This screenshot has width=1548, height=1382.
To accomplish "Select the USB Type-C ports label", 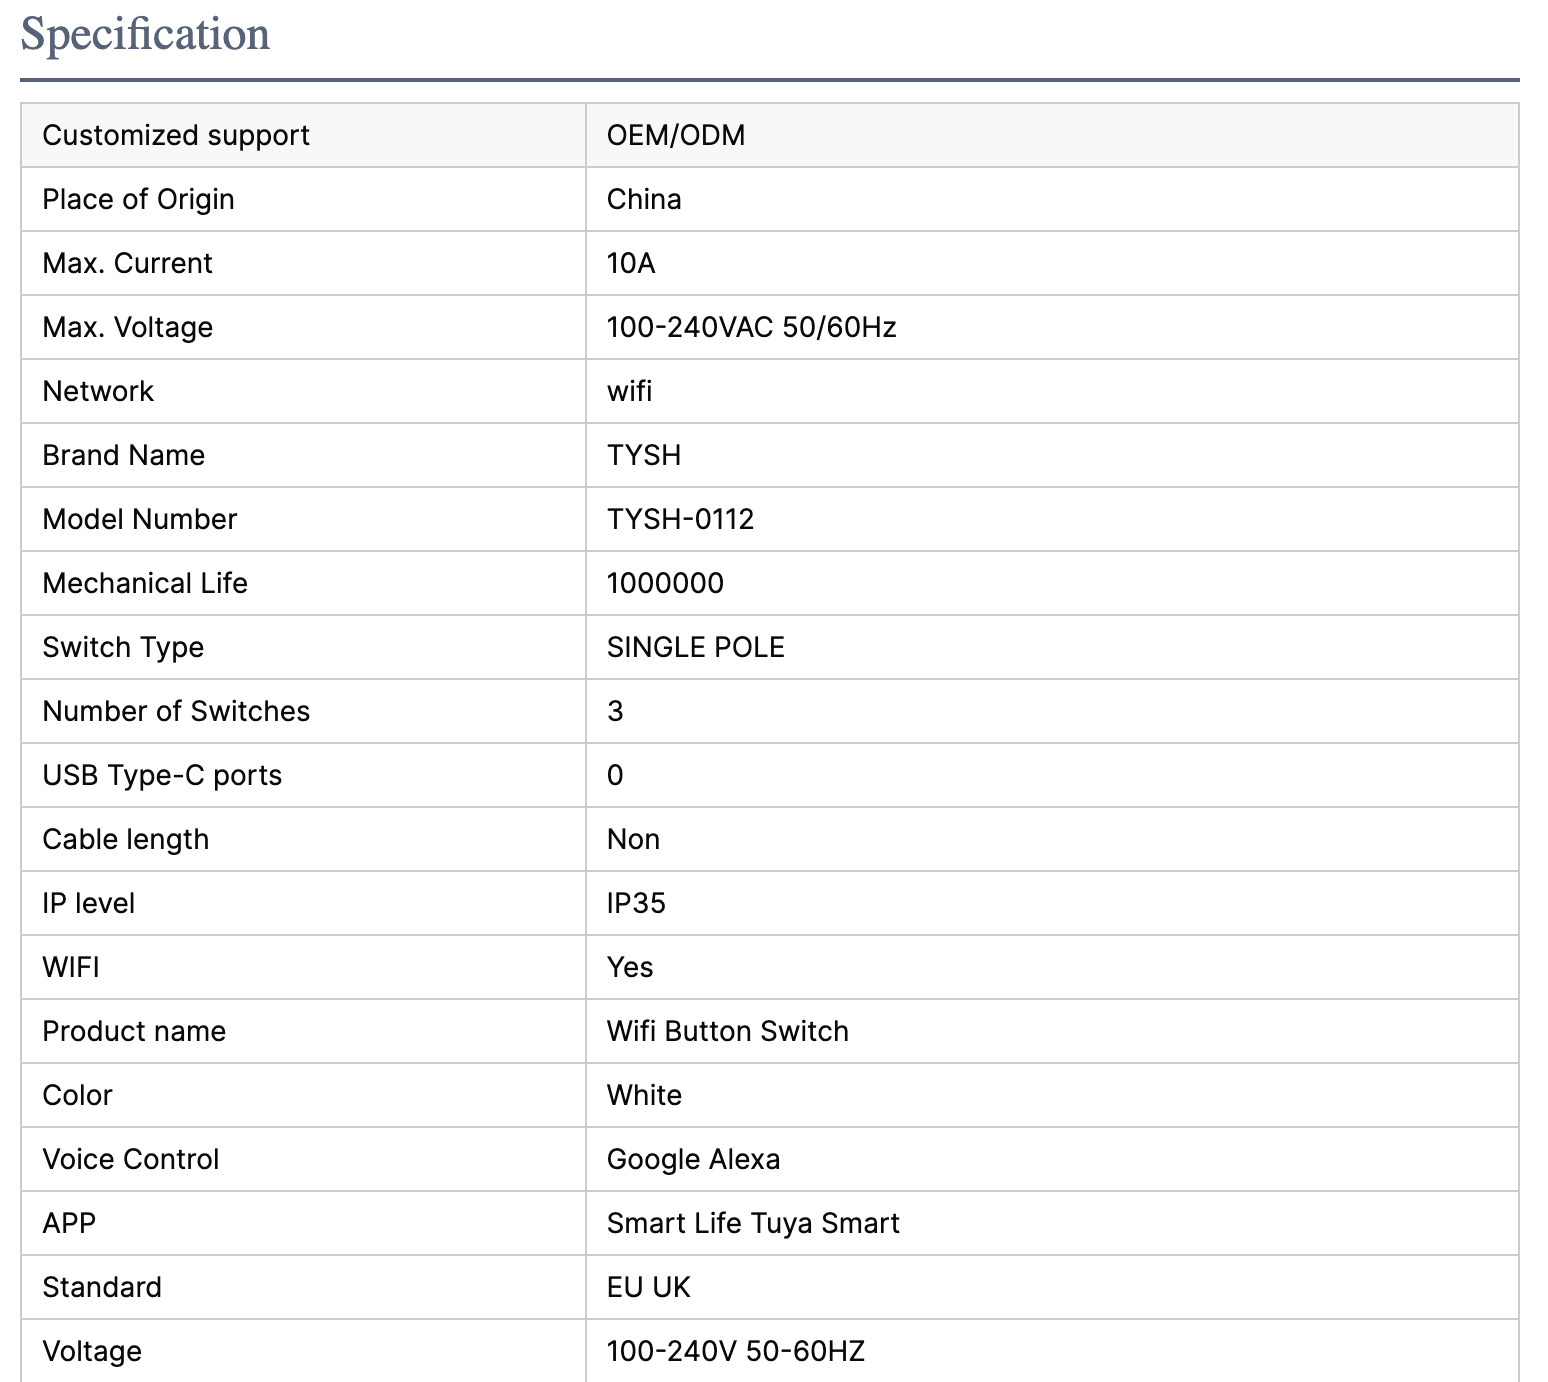I will click(162, 775).
